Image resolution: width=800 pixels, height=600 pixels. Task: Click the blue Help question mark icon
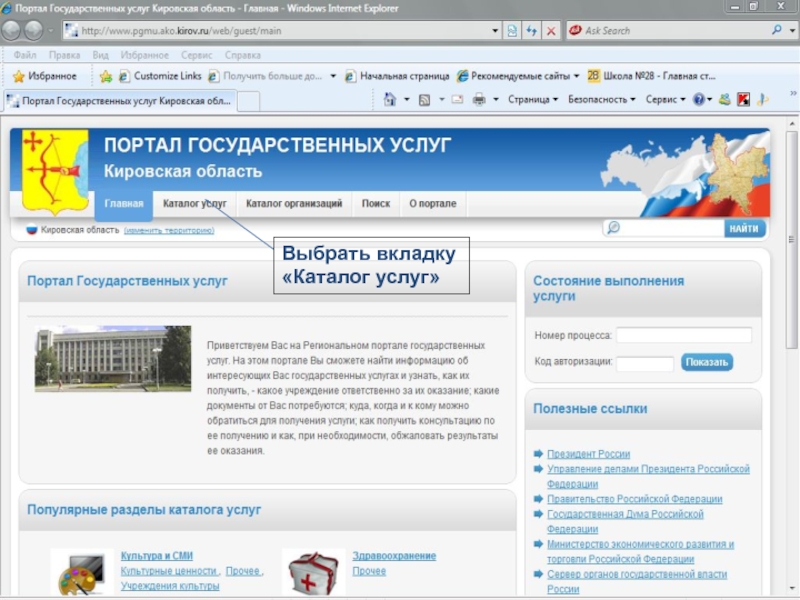(698, 99)
